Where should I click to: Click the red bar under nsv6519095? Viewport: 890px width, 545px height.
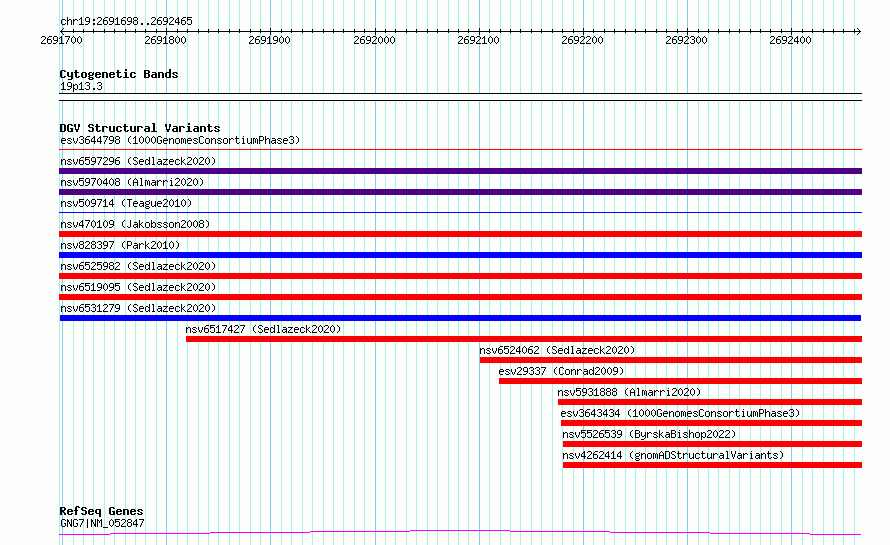click(460, 297)
